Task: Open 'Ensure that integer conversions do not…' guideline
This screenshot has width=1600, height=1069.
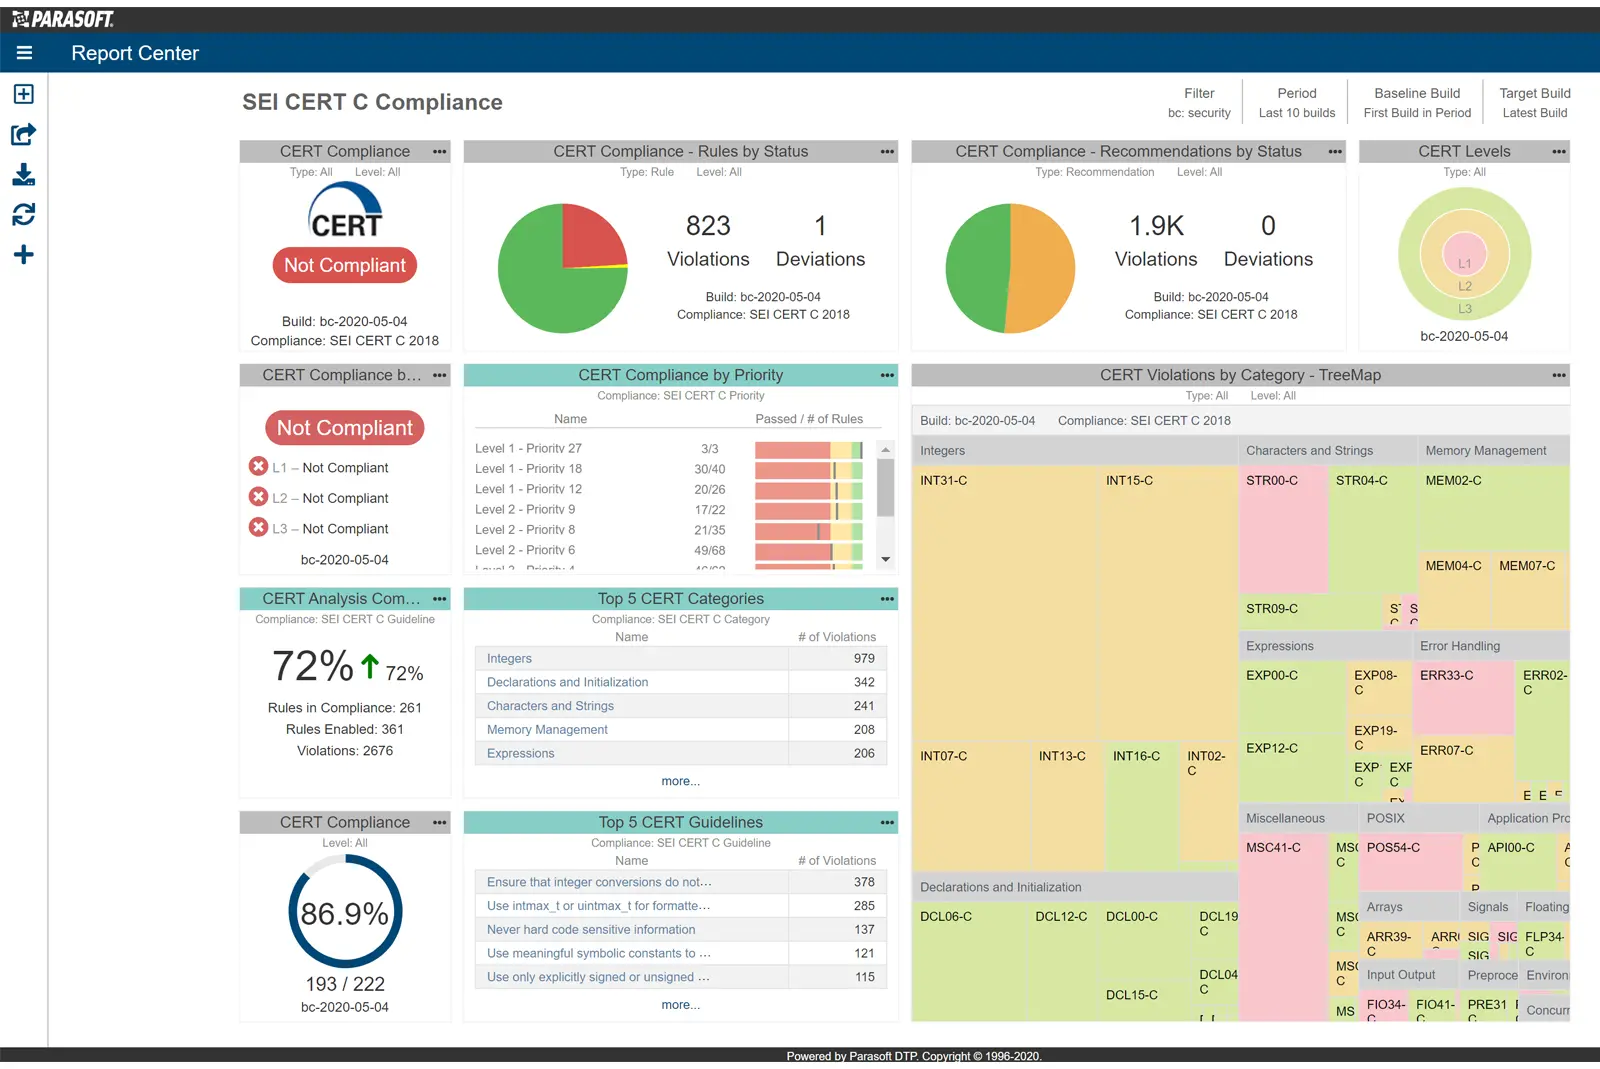Action: 599,882
